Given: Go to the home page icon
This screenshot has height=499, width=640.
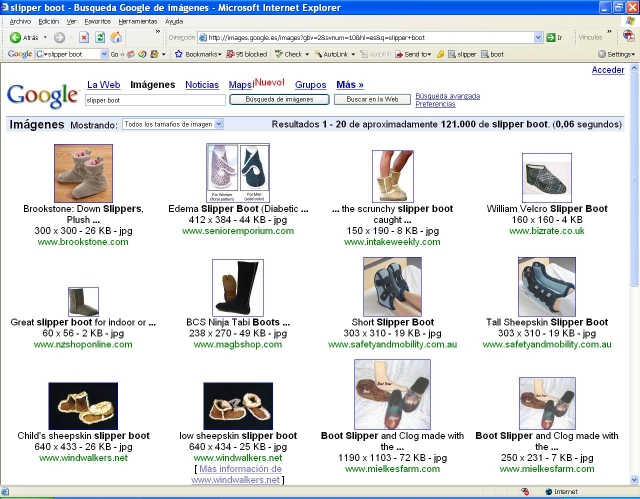Looking at the screenshot, I should (116, 38).
